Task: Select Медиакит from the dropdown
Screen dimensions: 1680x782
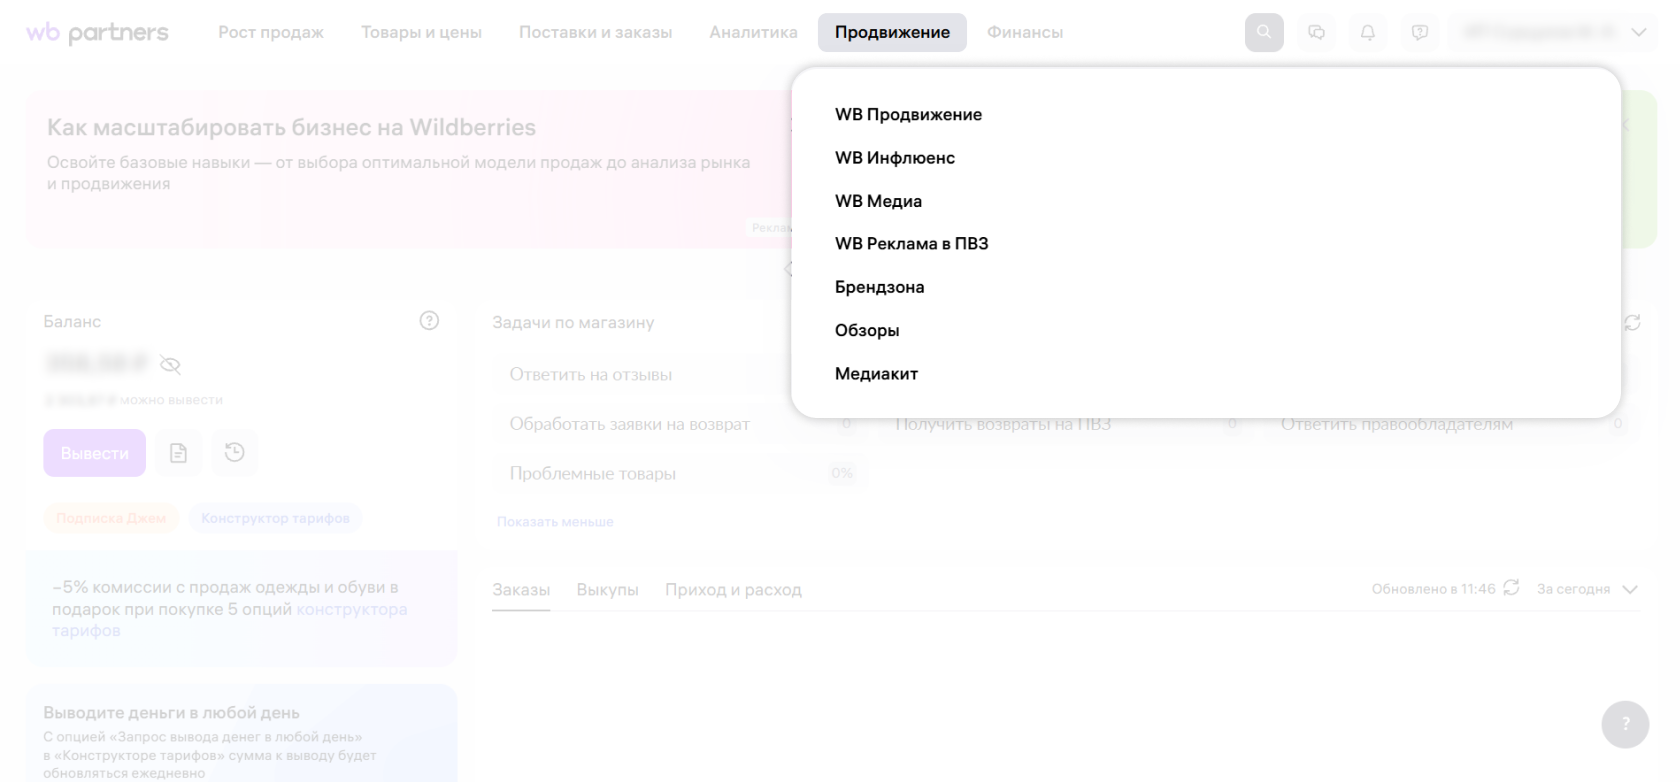Action: 876,374
